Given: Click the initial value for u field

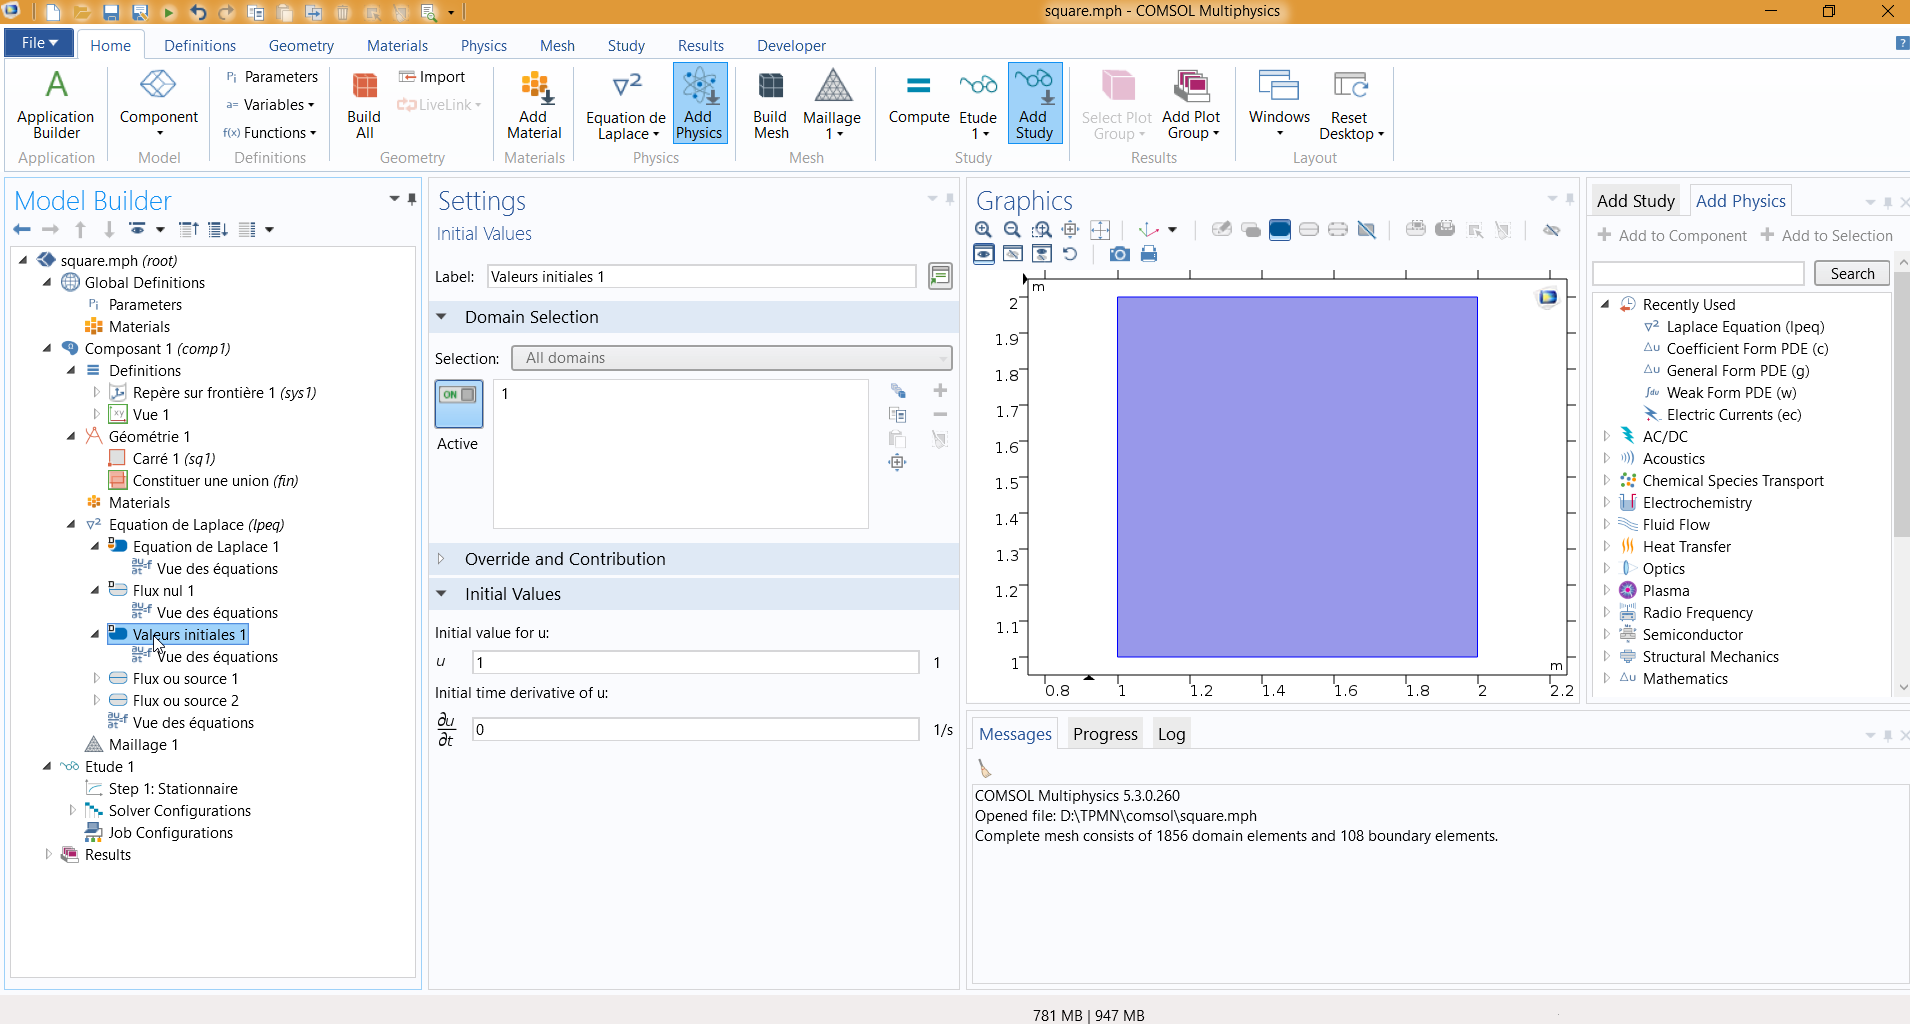Looking at the screenshot, I should point(696,662).
